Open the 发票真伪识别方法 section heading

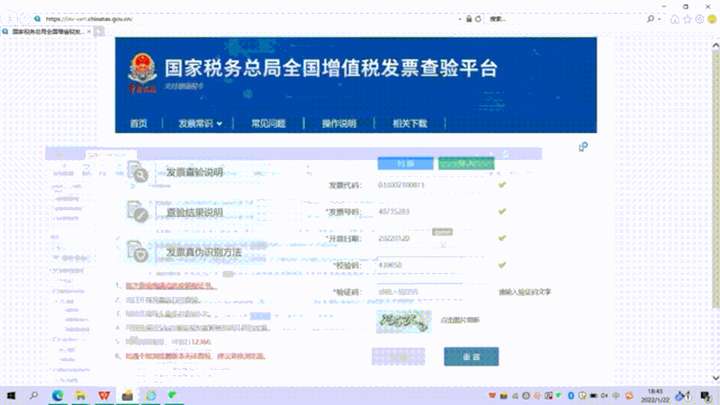coord(203,252)
